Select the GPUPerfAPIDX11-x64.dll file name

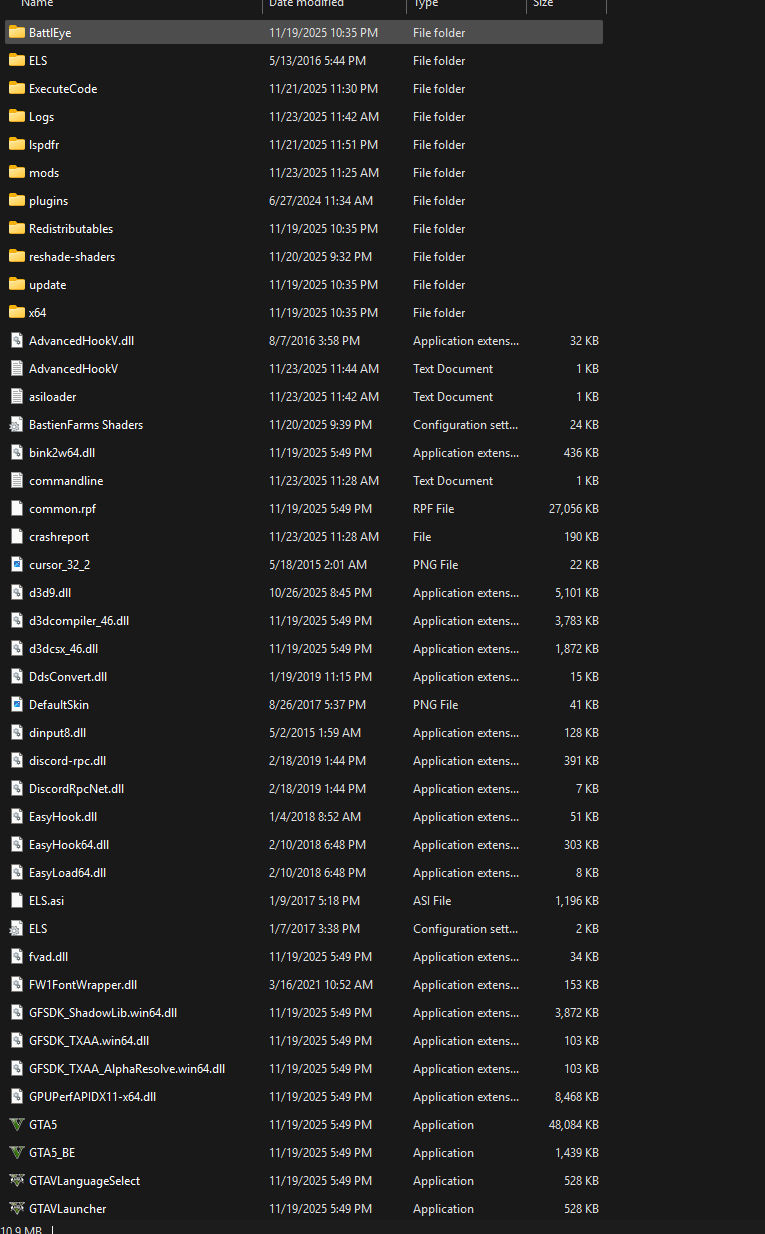pyautogui.click(x=92, y=1097)
